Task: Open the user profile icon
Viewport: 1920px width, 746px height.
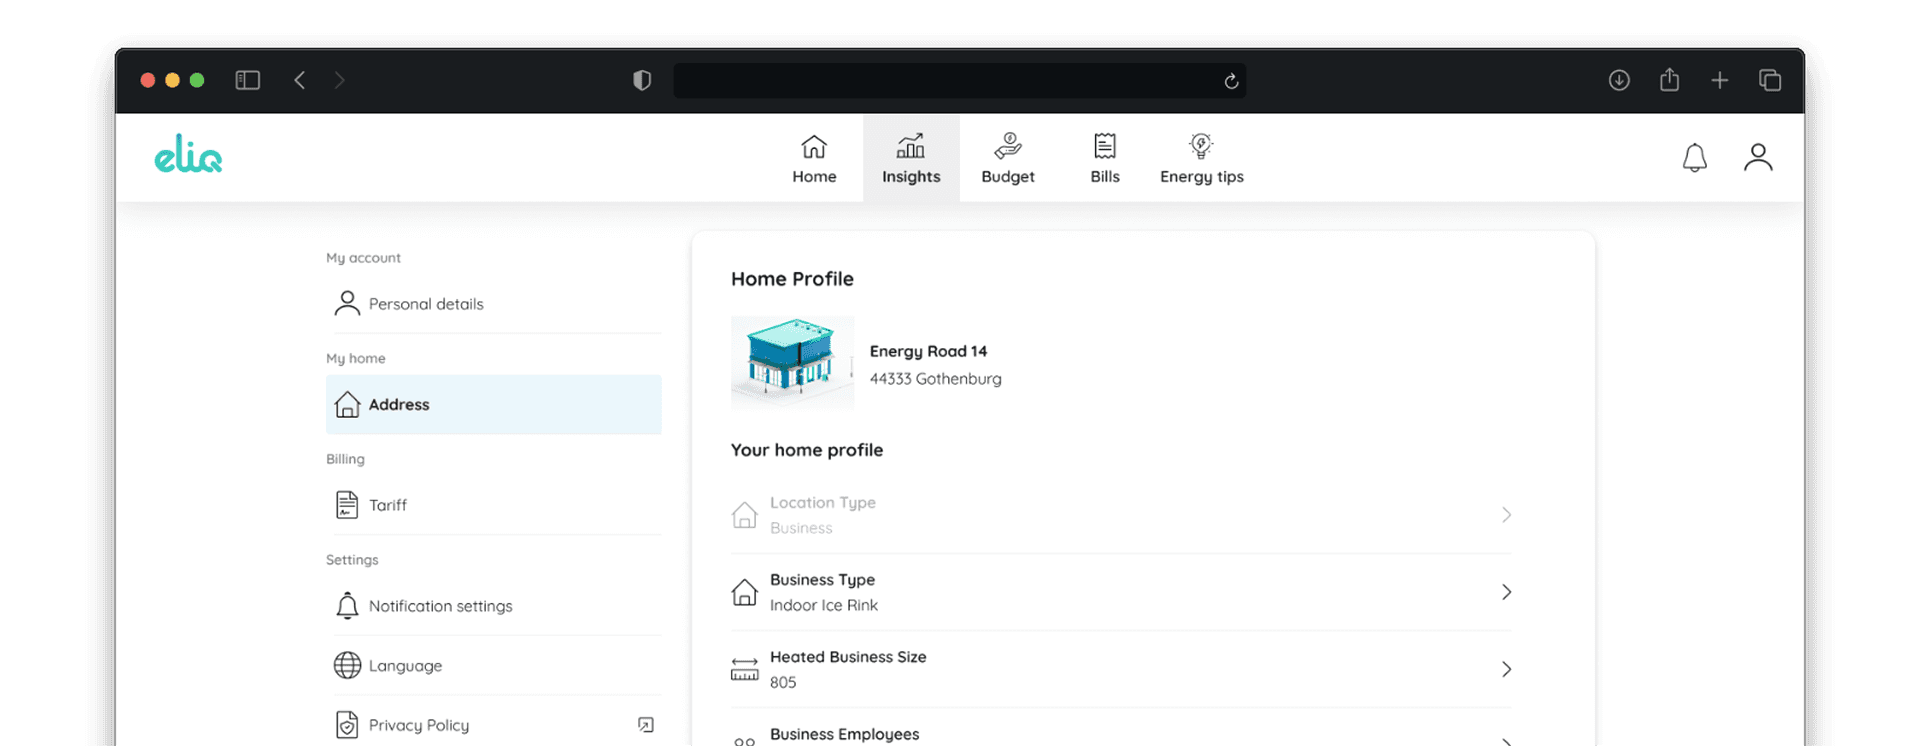Action: (1758, 157)
